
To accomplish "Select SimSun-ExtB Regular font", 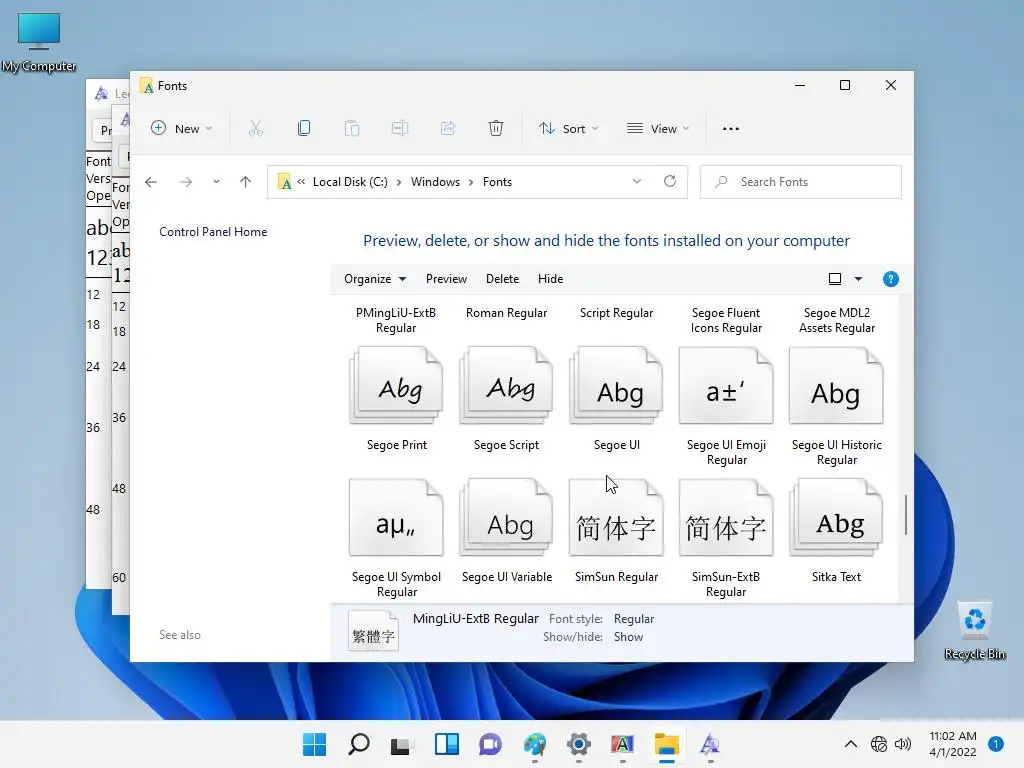I will (726, 539).
